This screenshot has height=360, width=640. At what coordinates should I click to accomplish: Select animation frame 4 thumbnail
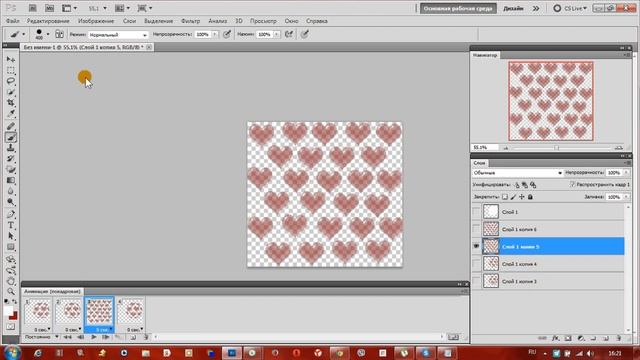tap(131, 312)
